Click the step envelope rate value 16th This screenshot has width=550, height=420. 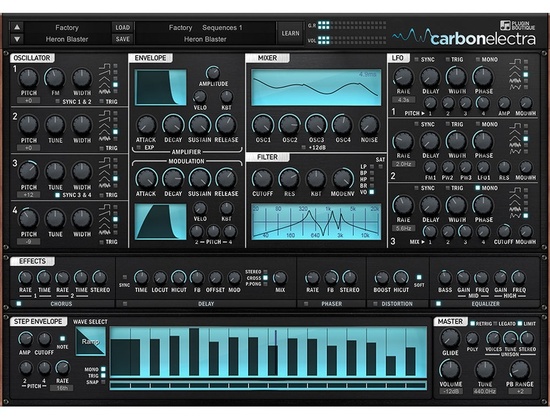61,388
